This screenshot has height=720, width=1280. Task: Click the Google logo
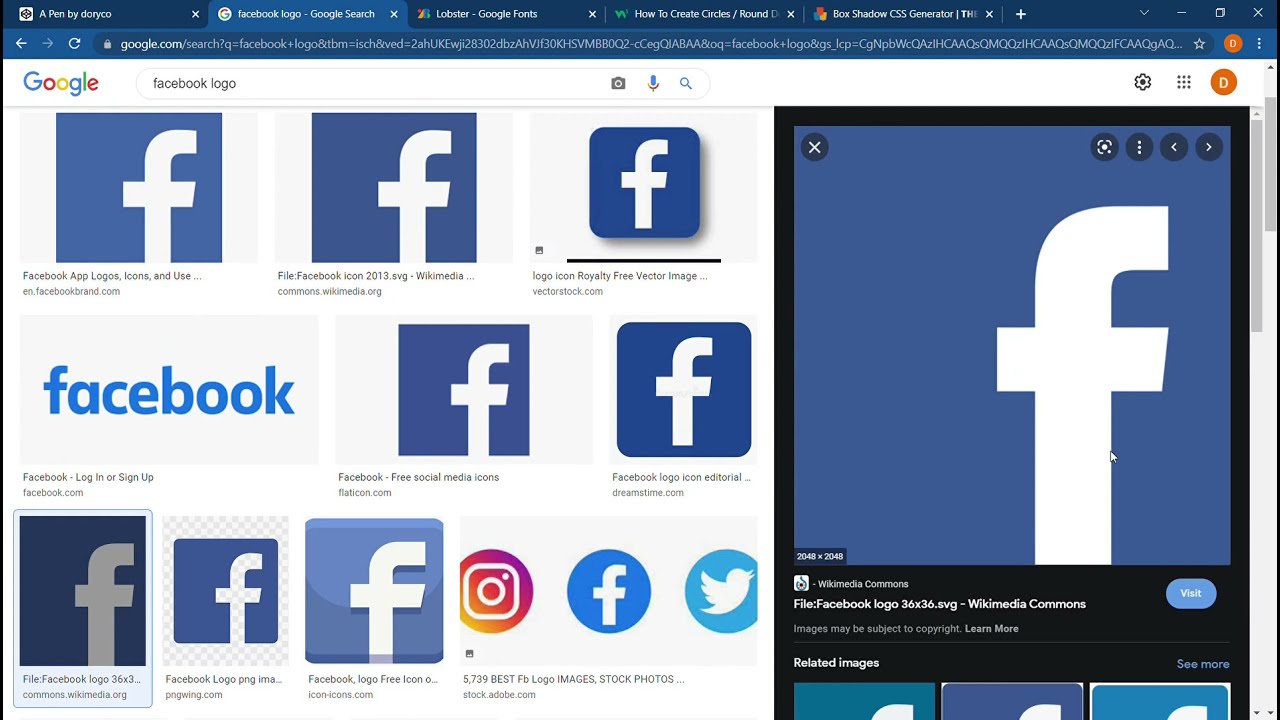coord(61,83)
